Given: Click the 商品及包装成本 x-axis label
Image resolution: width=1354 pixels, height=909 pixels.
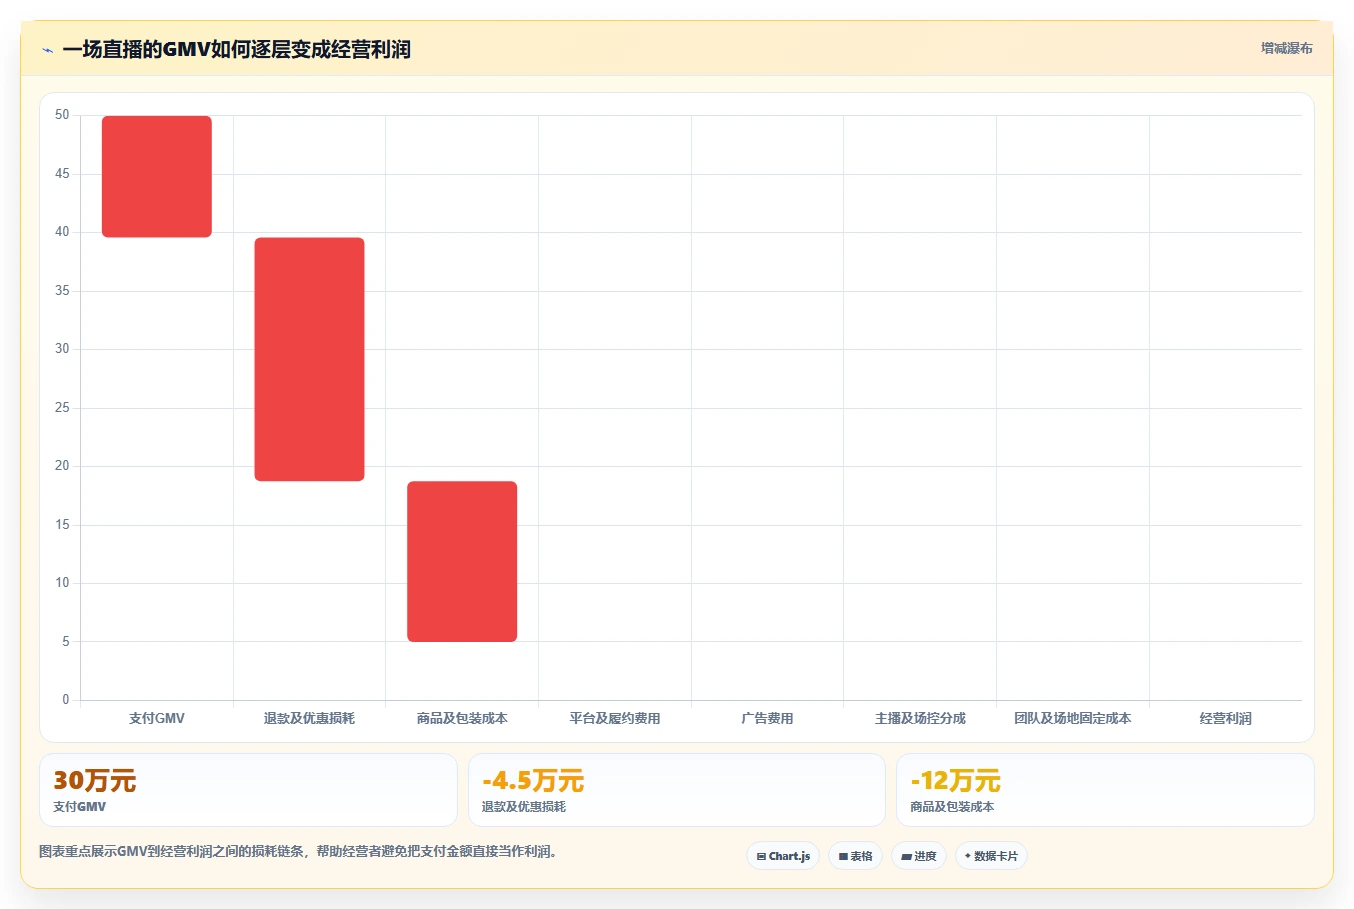Looking at the screenshot, I should click(462, 718).
